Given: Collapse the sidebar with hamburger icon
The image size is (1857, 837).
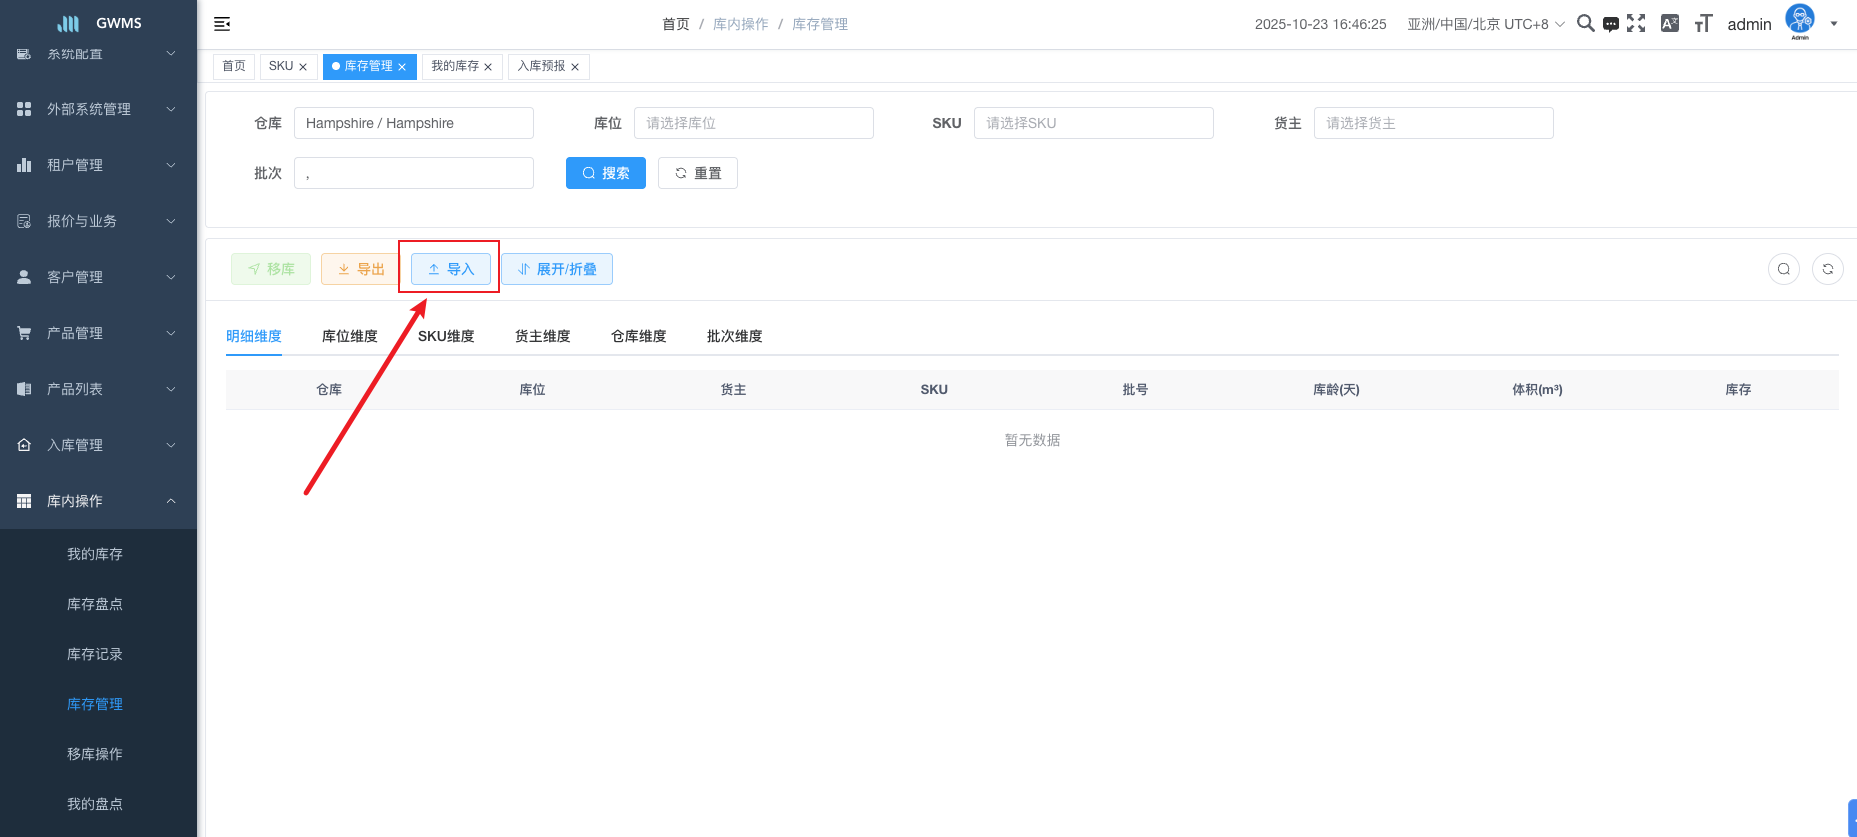Looking at the screenshot, I should coord(222,24).
